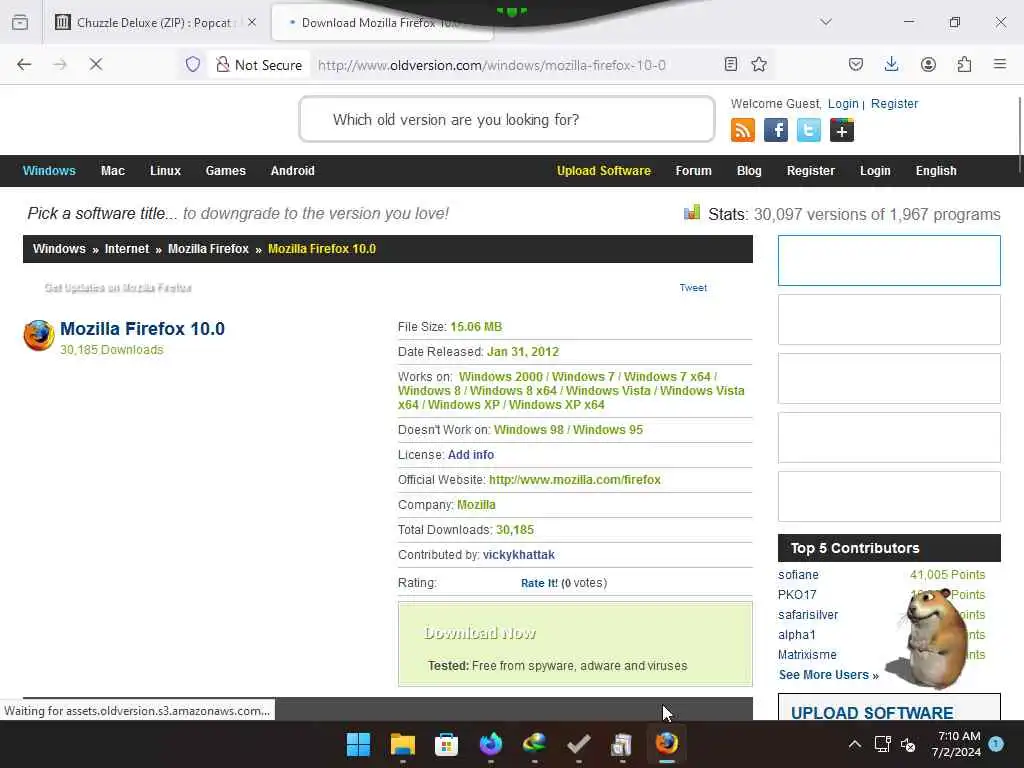This screenshot has height=768, width=1024.
Task: Click the Mozilla Firefox breadcrumb link
Action: [x=208, y=249]
